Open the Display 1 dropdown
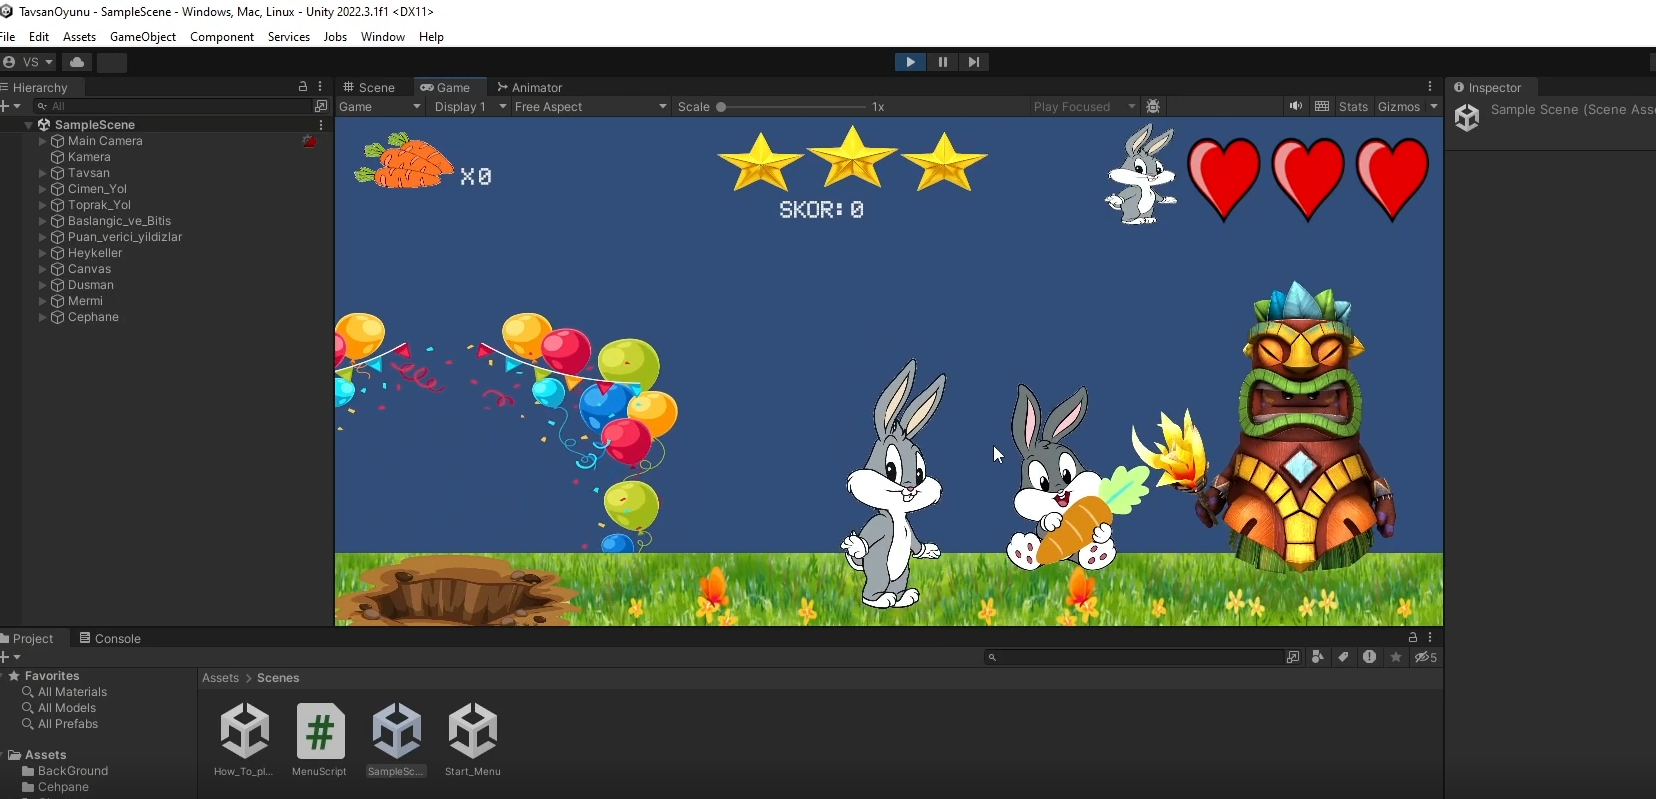Image resolution: width=1656 pixels, height=799 pixels. tap(470, 107)
